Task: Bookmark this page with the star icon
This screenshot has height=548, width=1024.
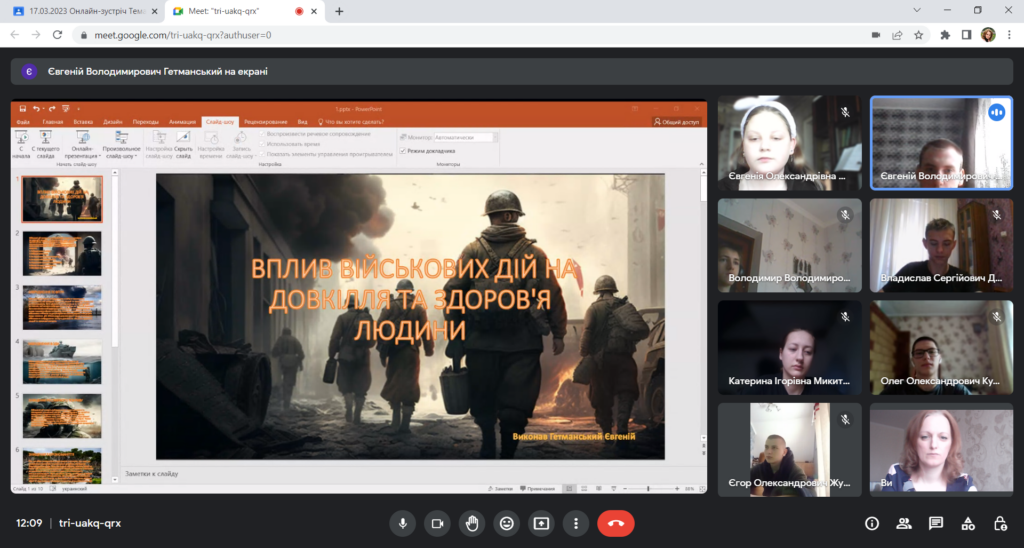Action: 921,34
